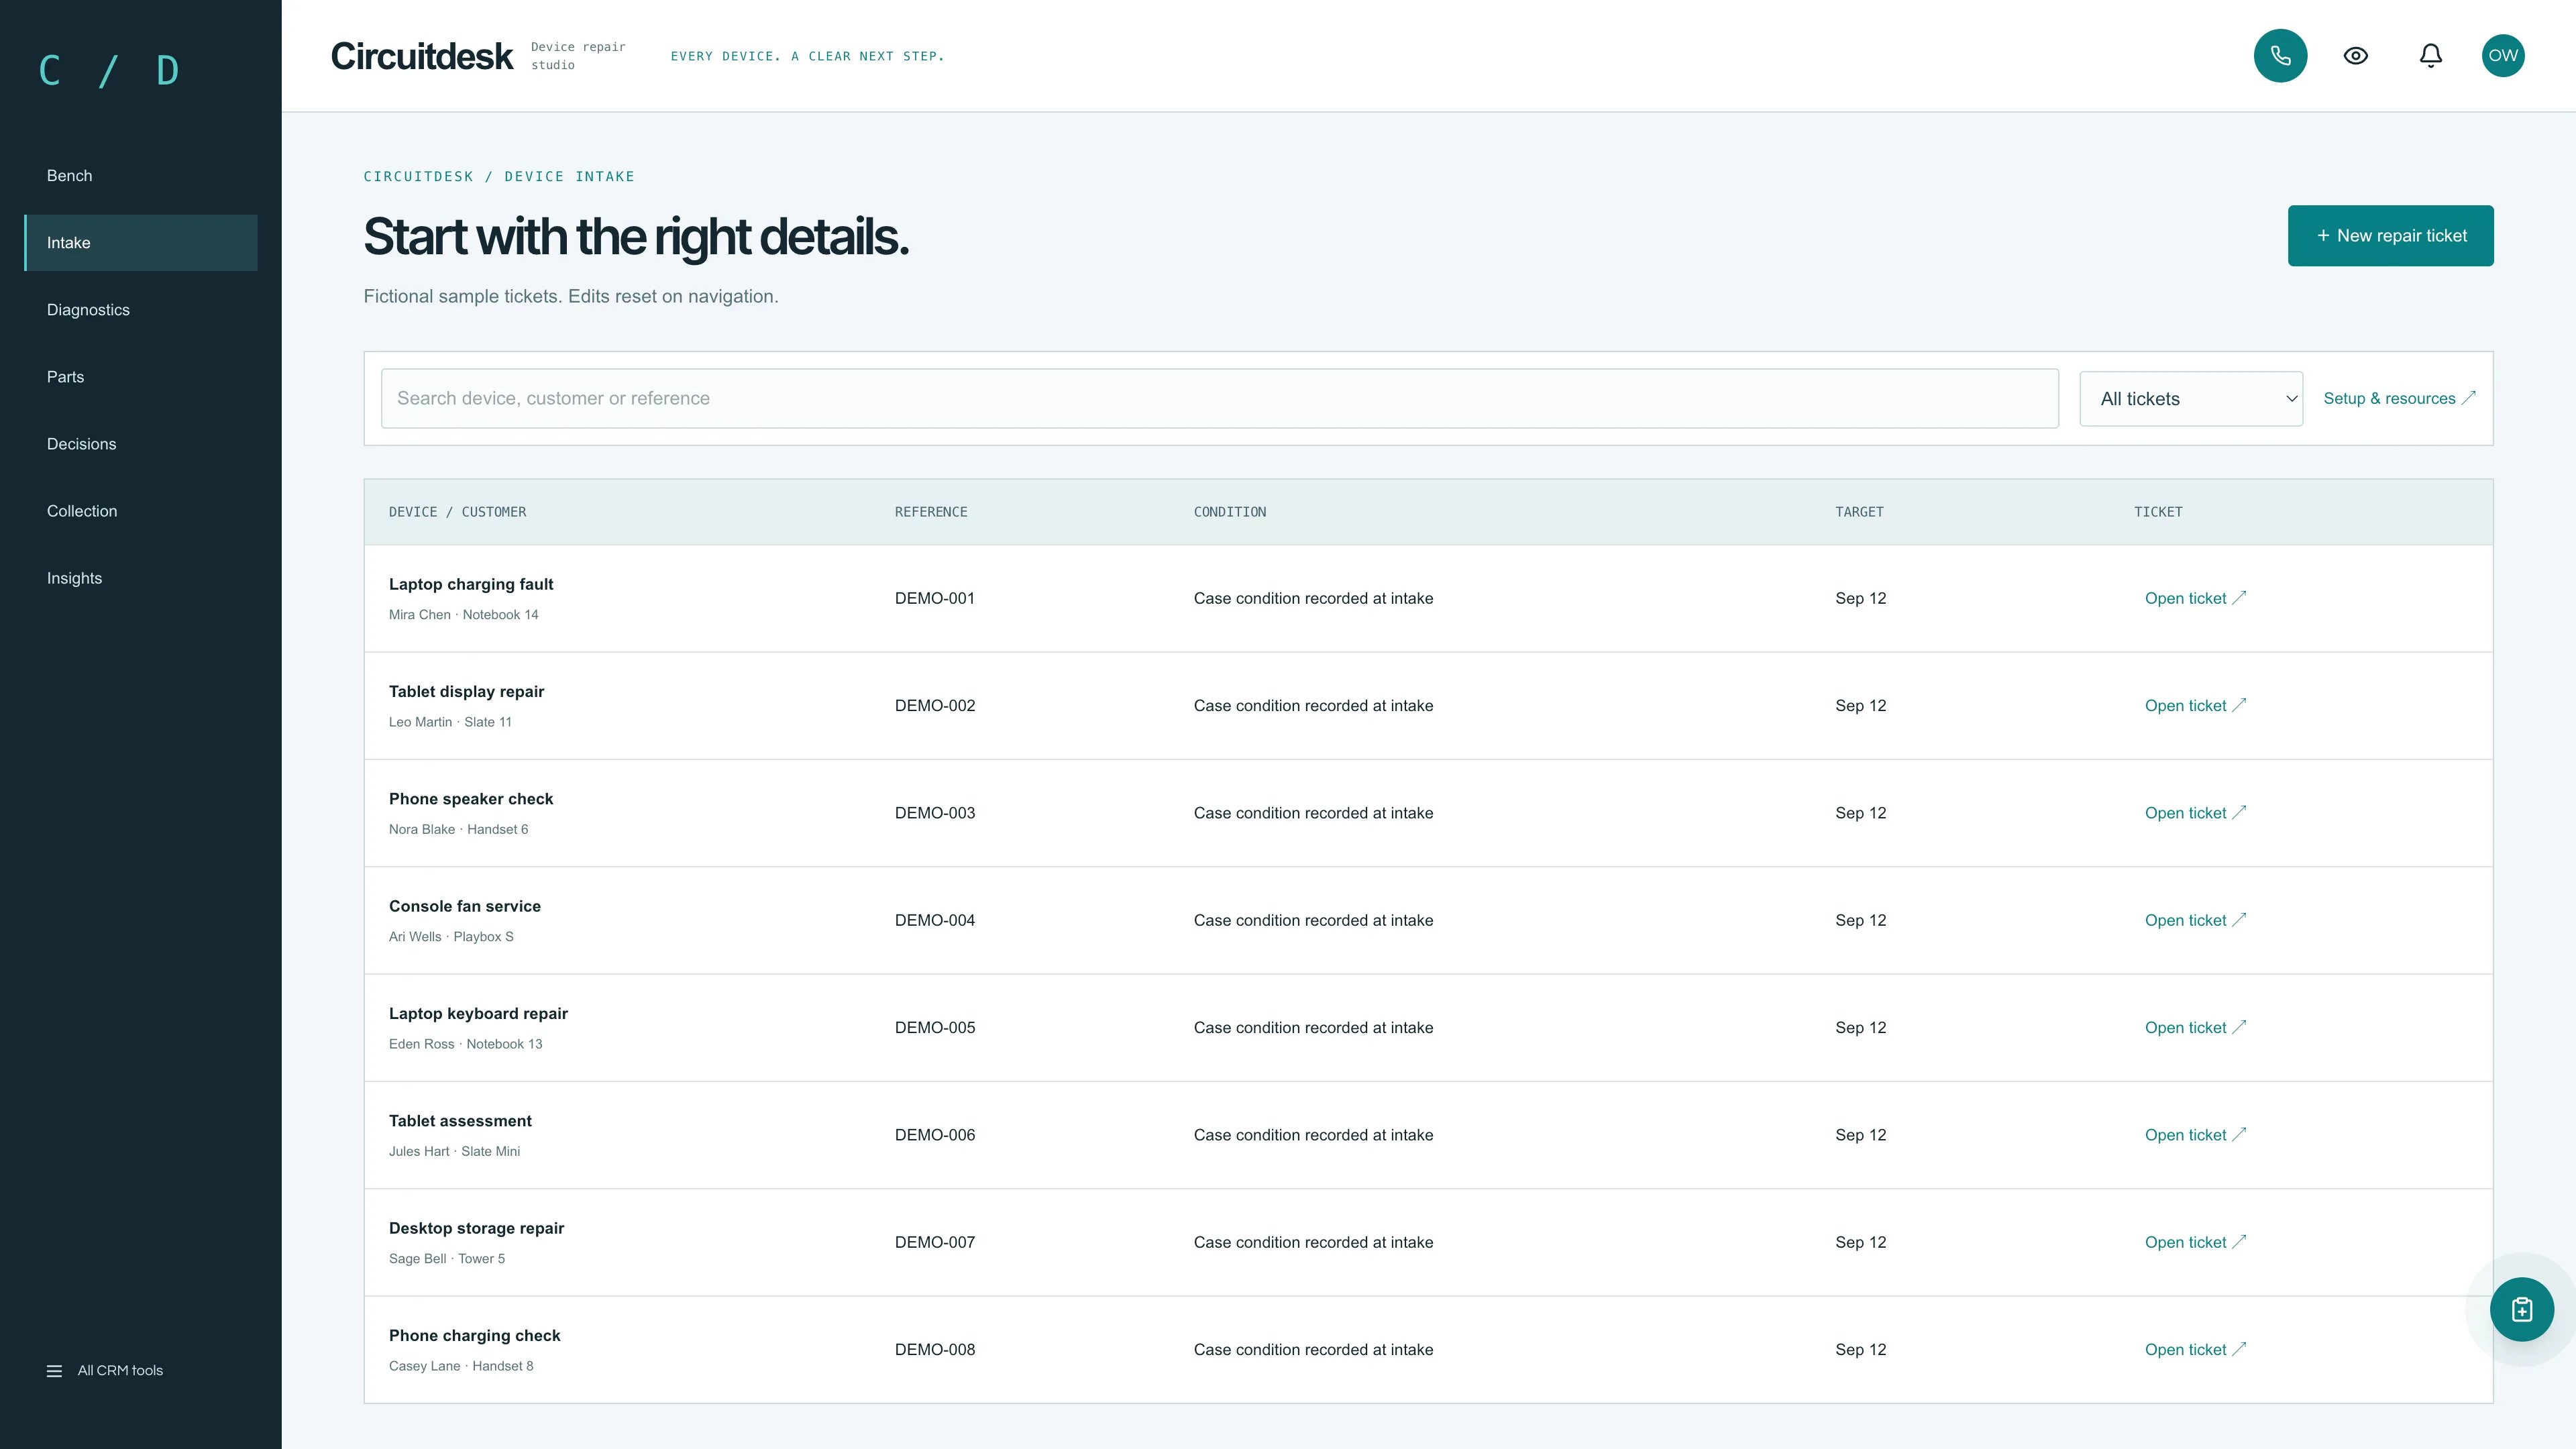Click the Tablet assessment row title
This screenshot has height=1449, width=2576.
point(460,1121)
